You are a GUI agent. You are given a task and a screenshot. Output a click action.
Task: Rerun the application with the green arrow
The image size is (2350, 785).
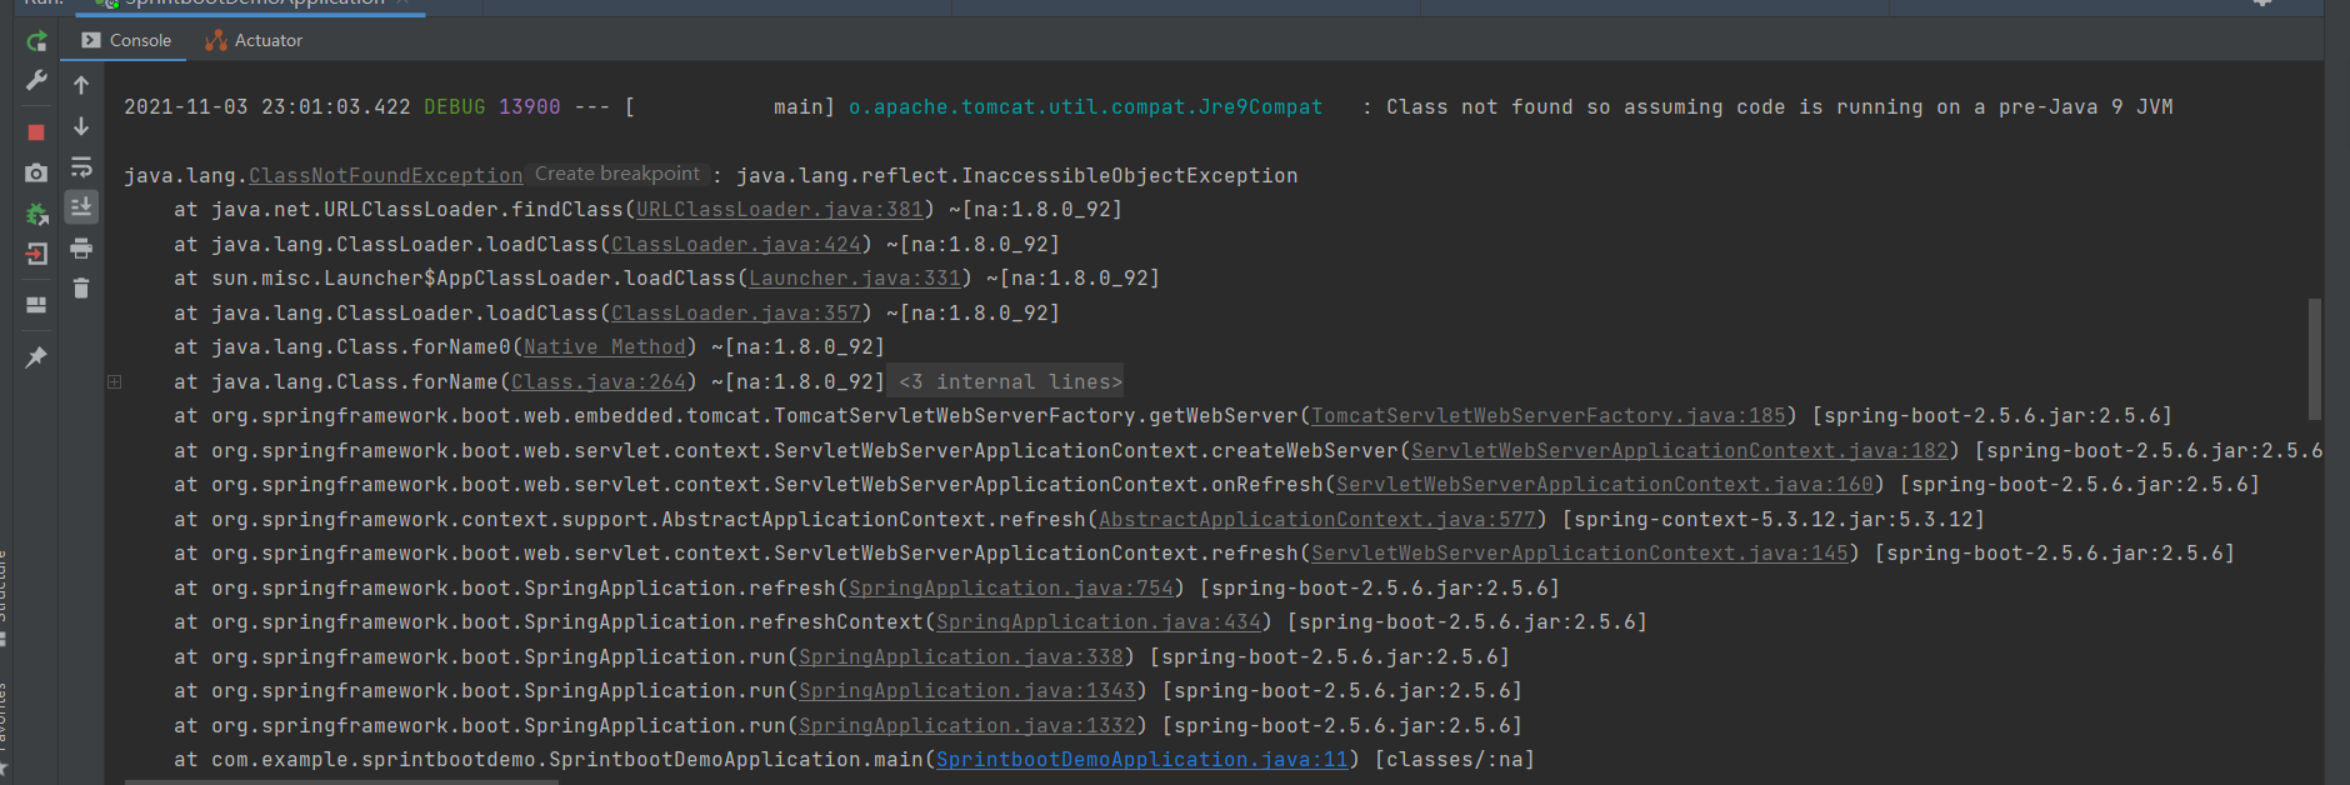pyautogui.click(x=37, y=41)
